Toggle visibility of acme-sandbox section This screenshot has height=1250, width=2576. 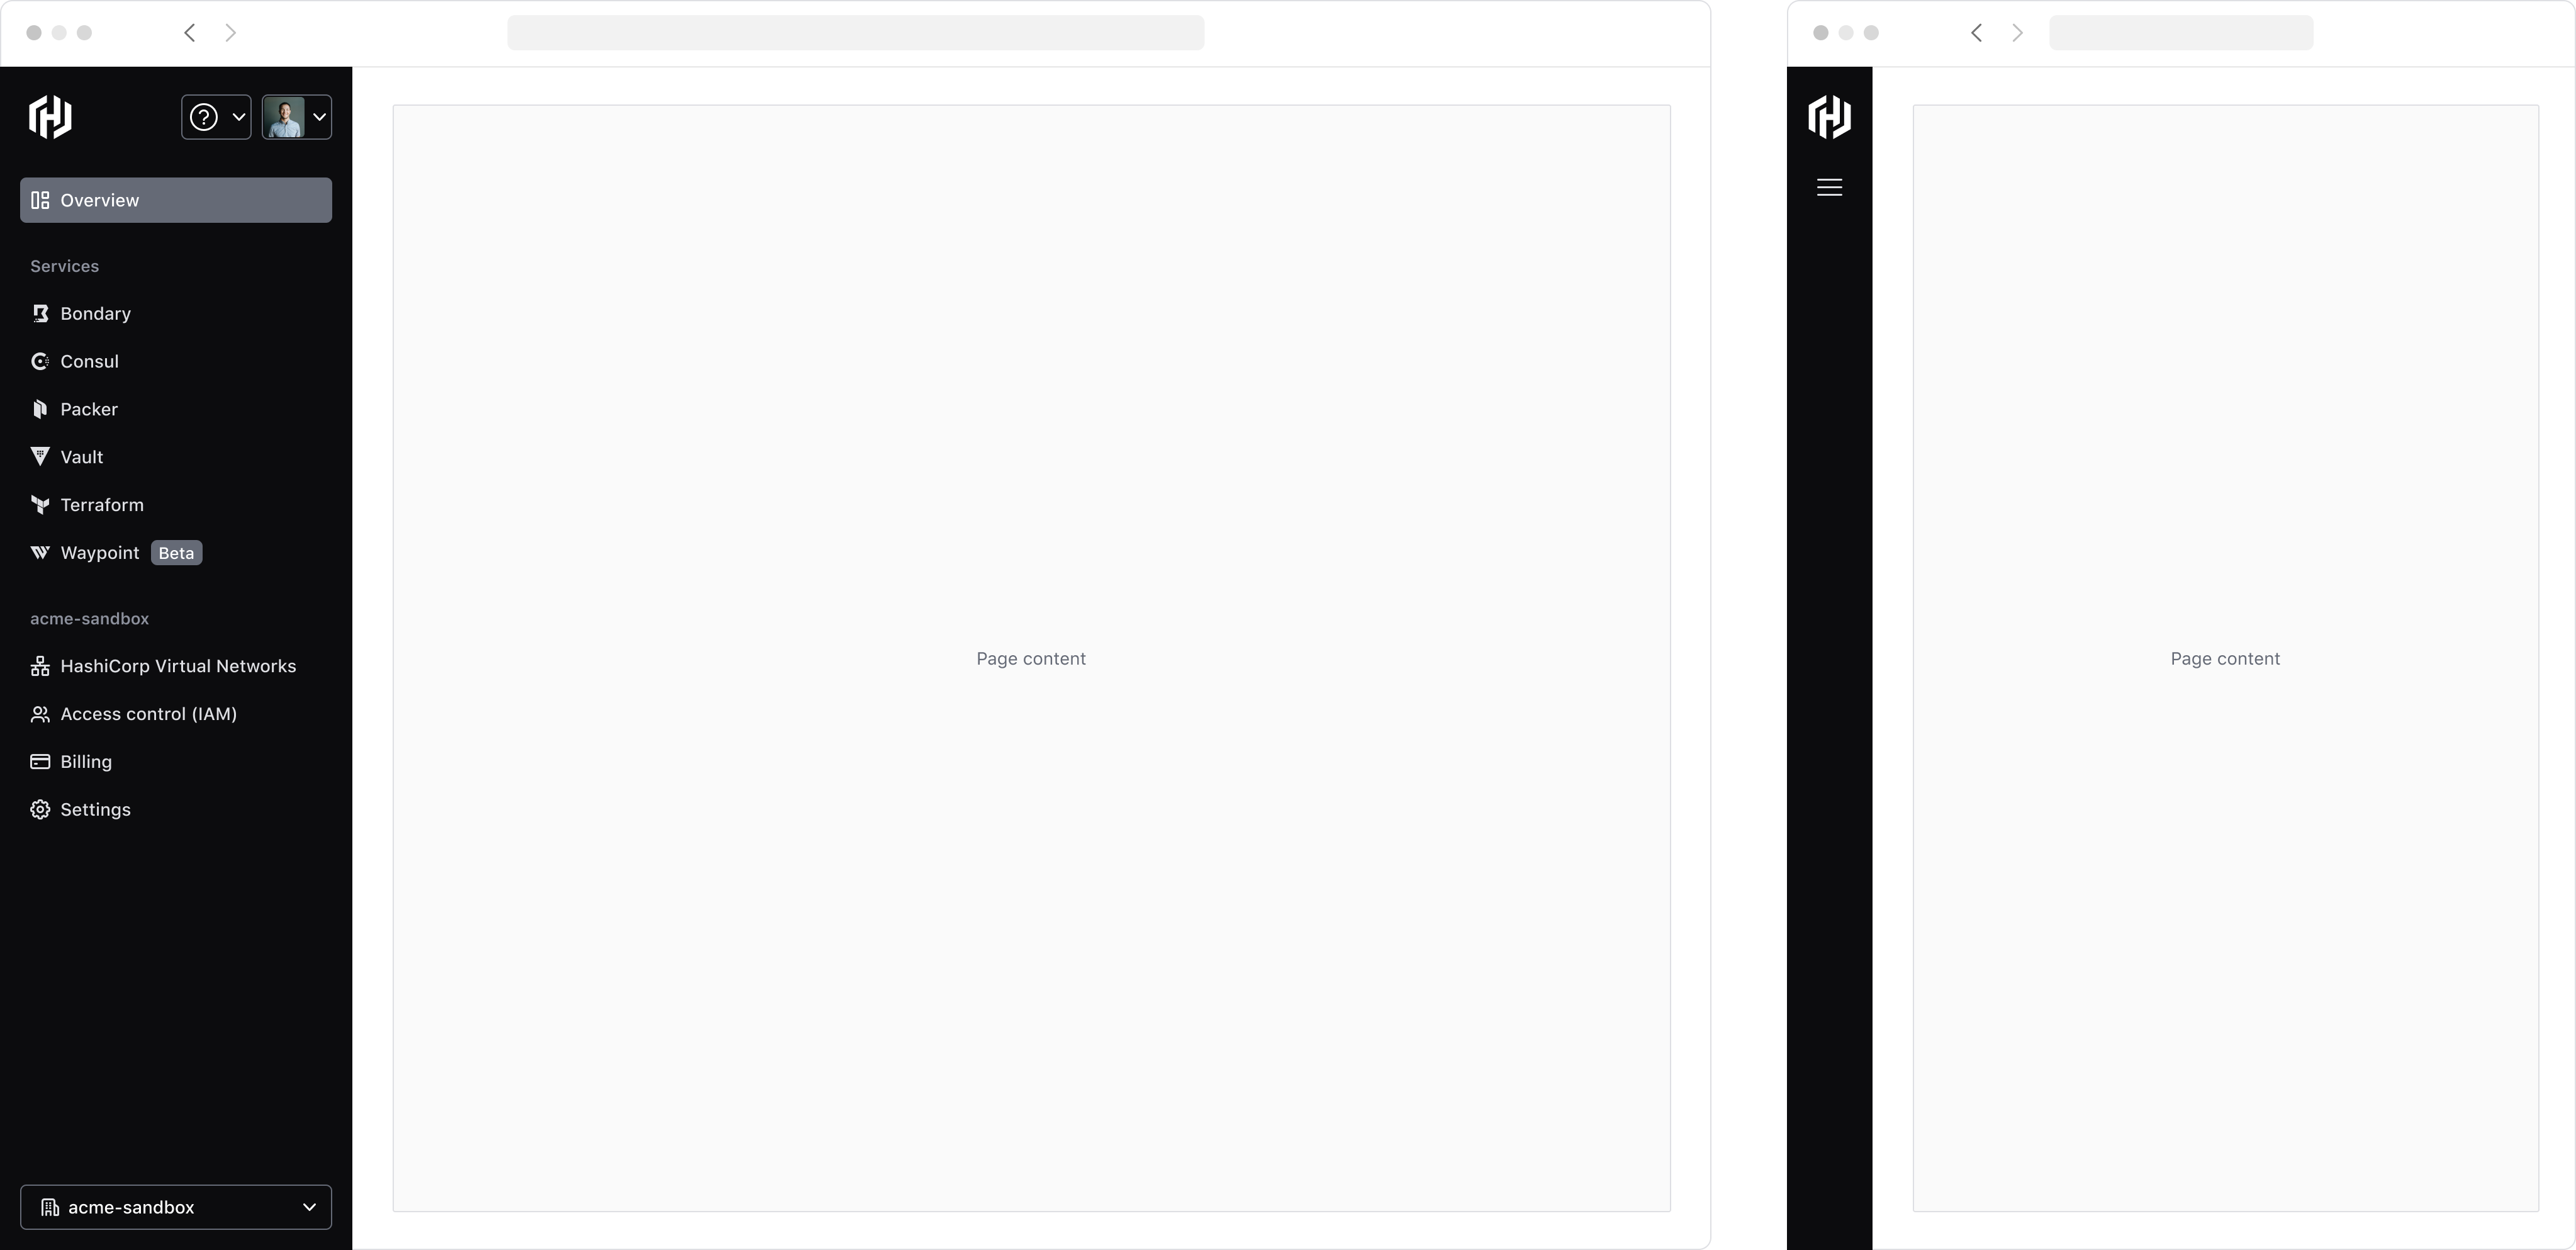click(x=89, y=617)
